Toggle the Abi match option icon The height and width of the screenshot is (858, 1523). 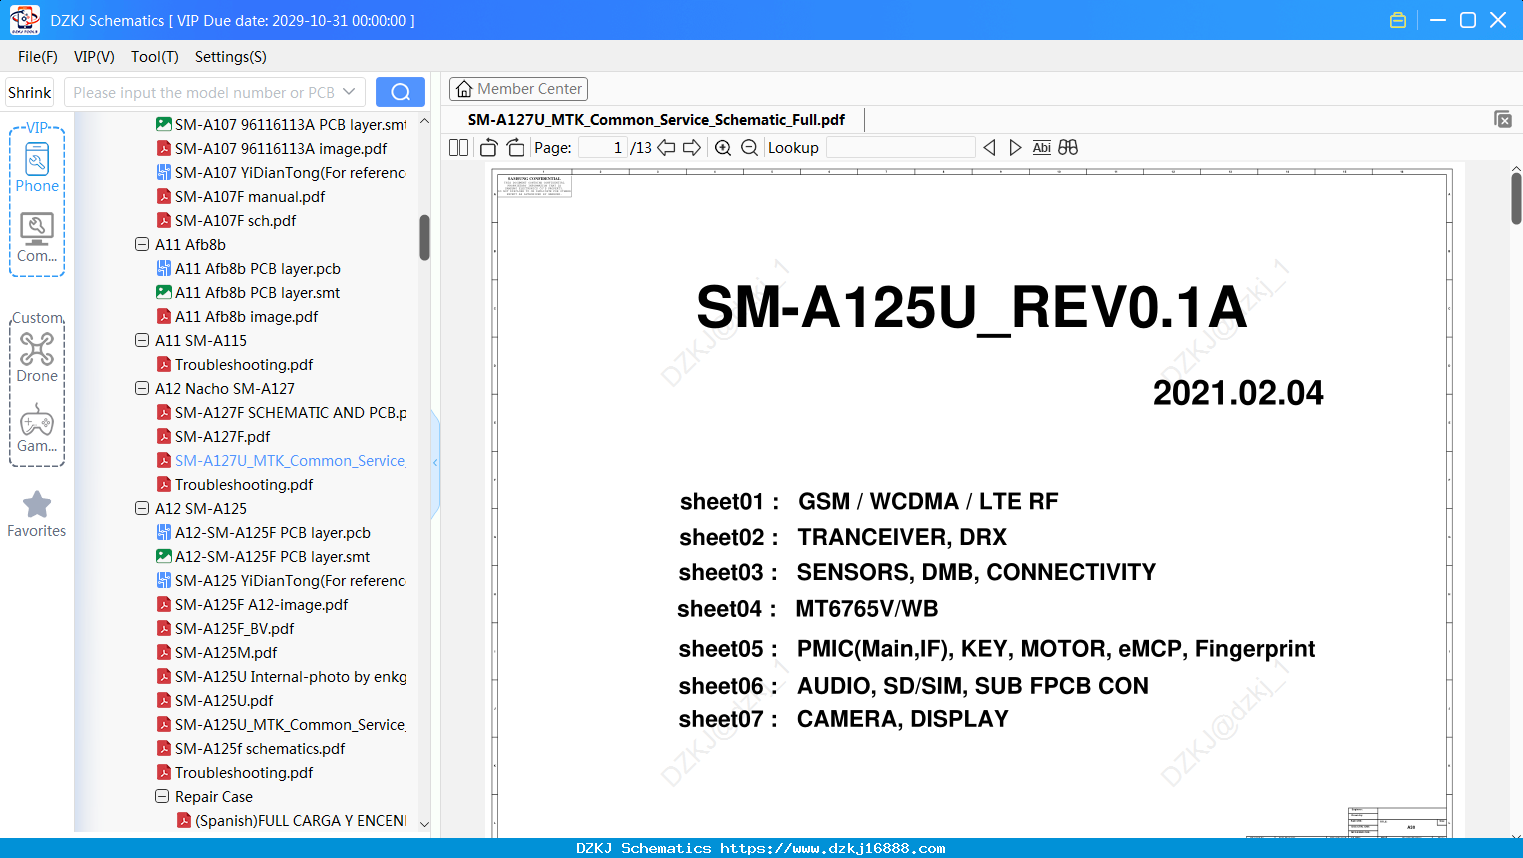1041,148
